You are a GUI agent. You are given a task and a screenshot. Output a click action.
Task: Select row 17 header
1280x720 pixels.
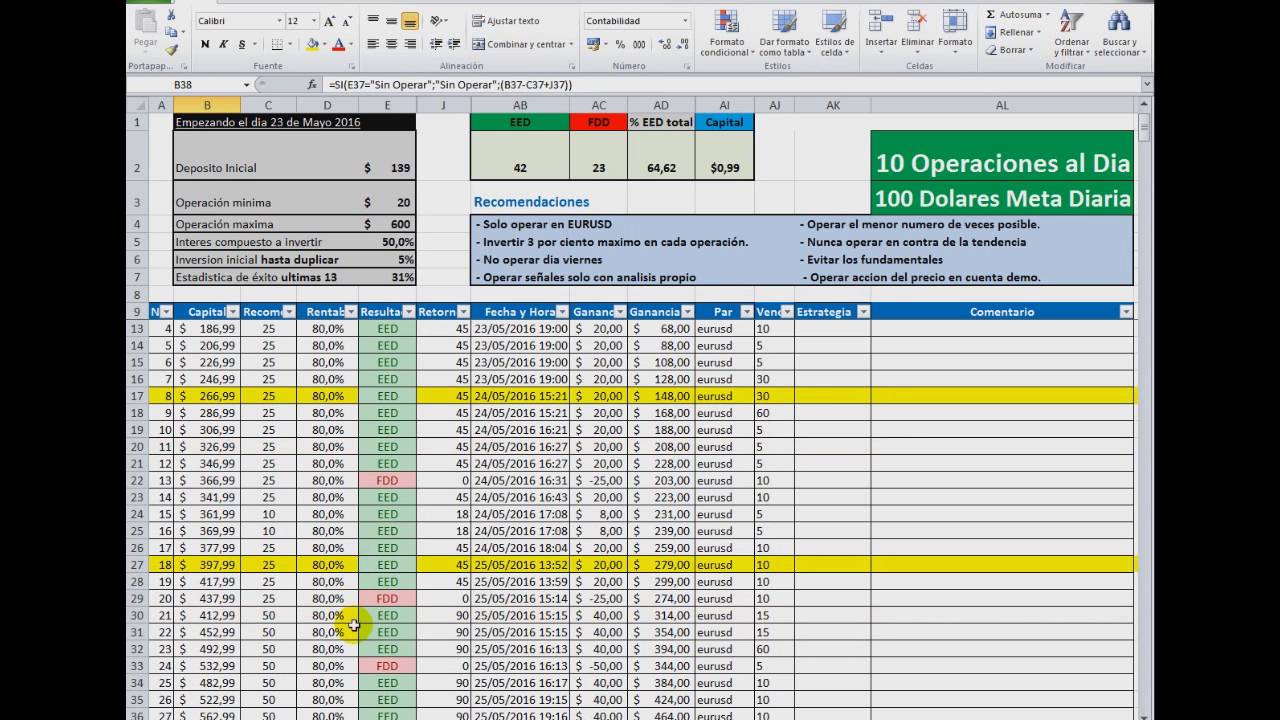point(138,396)
